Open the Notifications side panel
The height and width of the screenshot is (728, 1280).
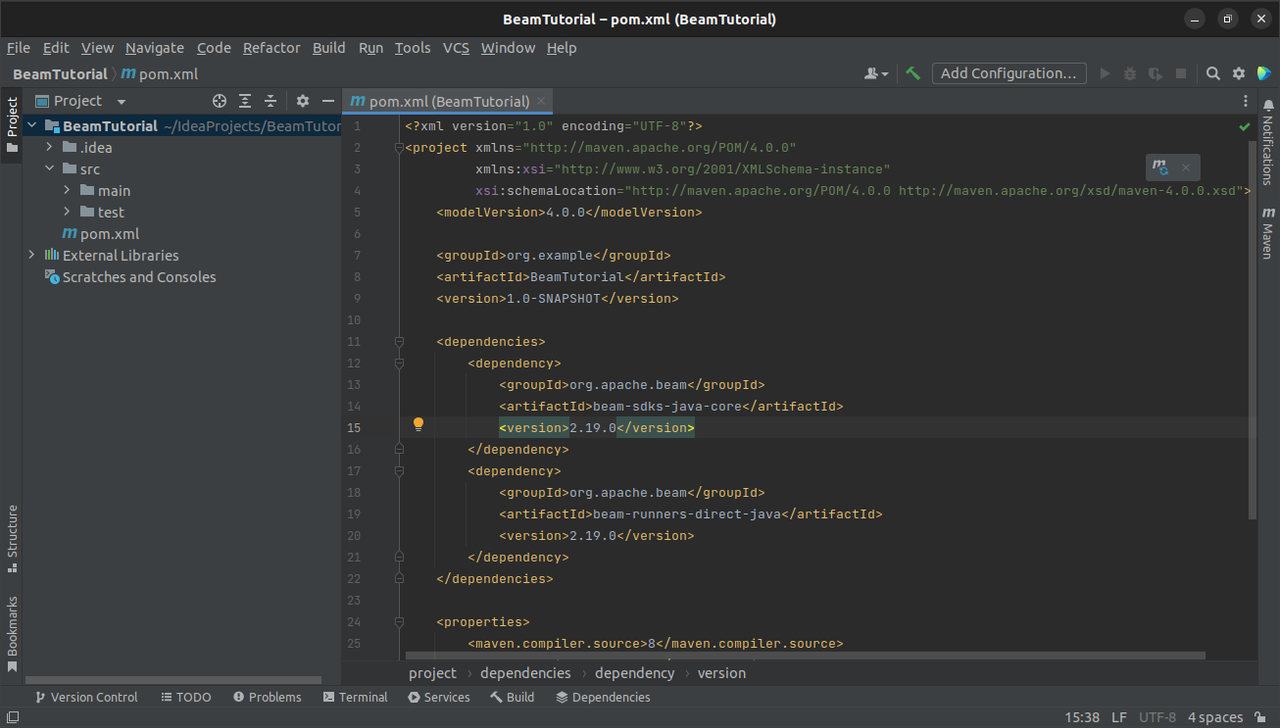pyautogui.click(x=1268, y=143)
